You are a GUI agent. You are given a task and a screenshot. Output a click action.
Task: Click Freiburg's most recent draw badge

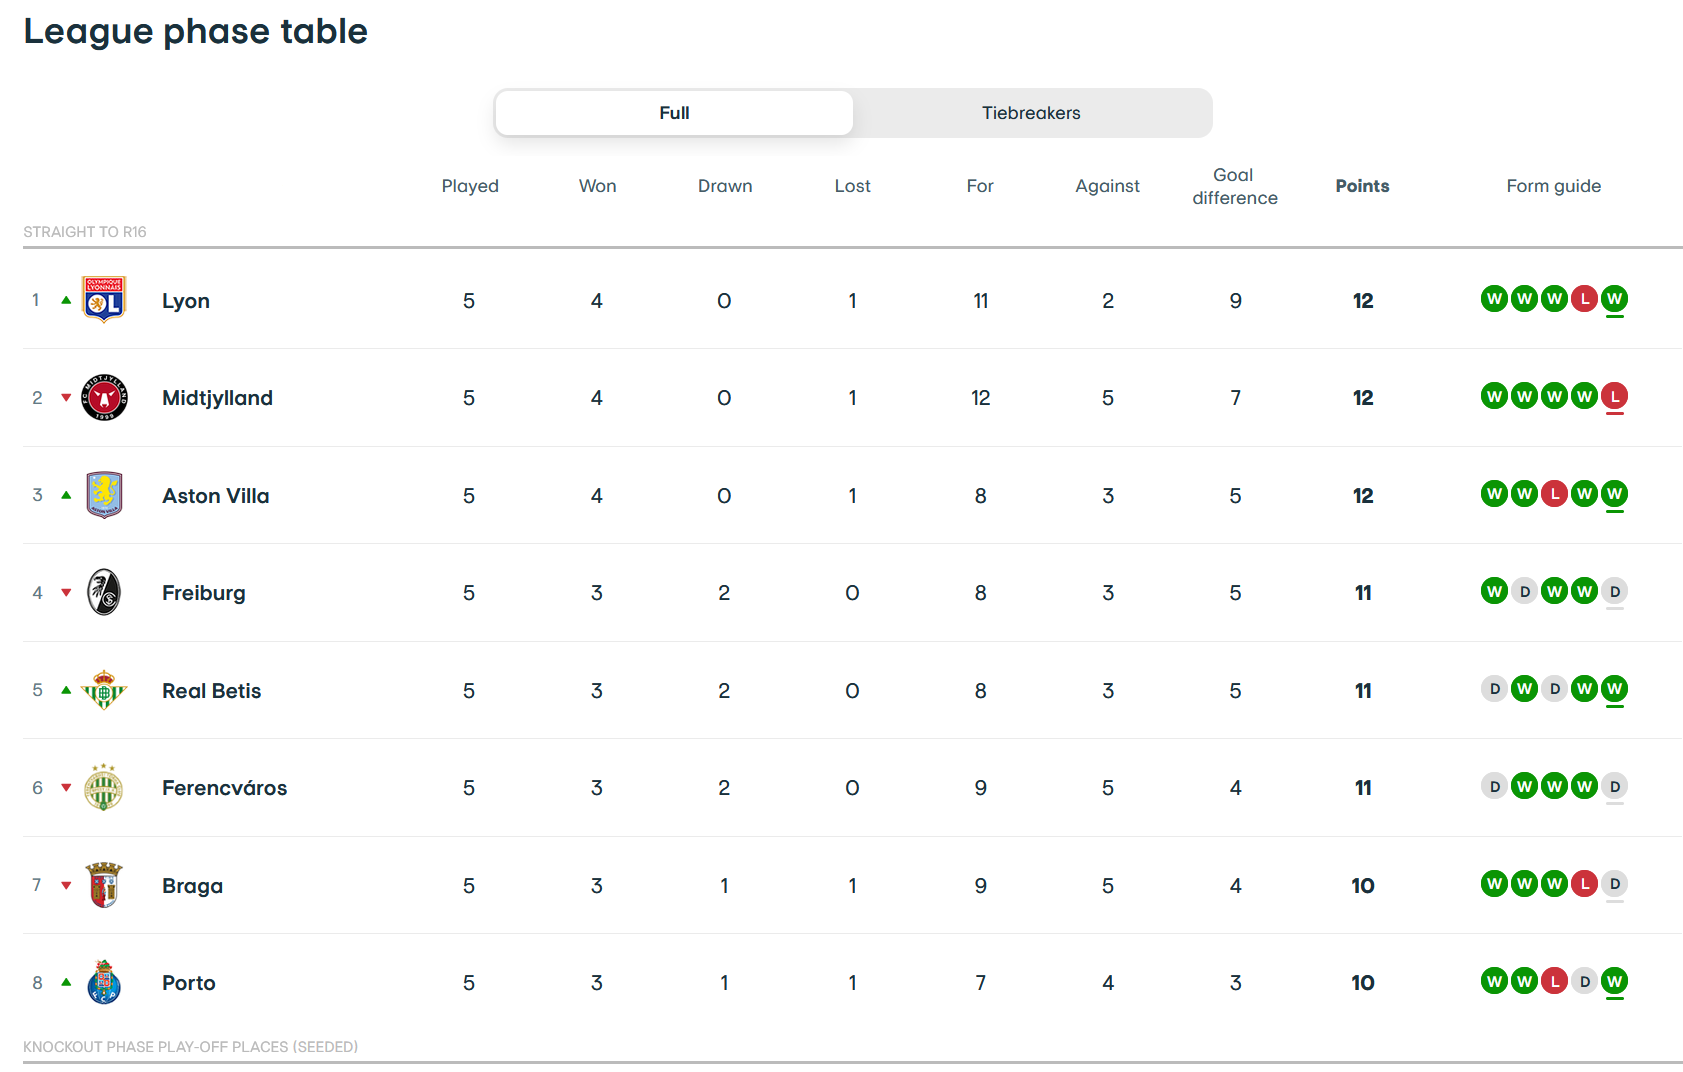1614,592
